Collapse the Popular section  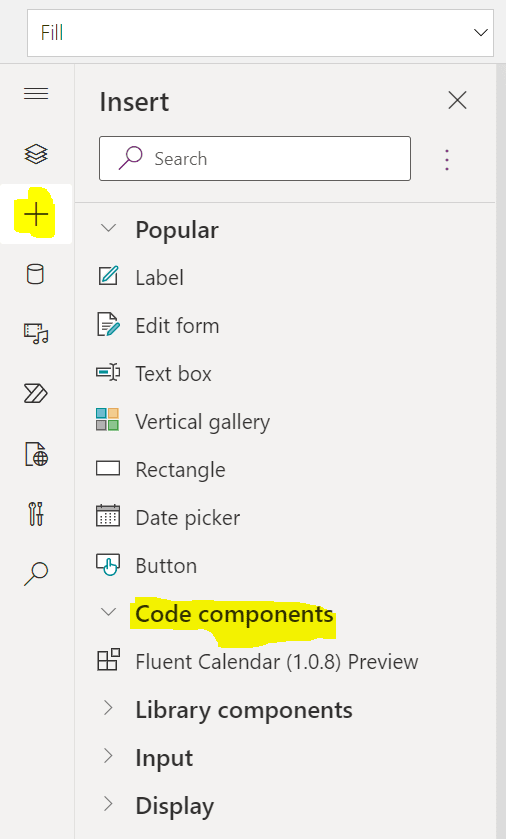click(x=109, y=228)
